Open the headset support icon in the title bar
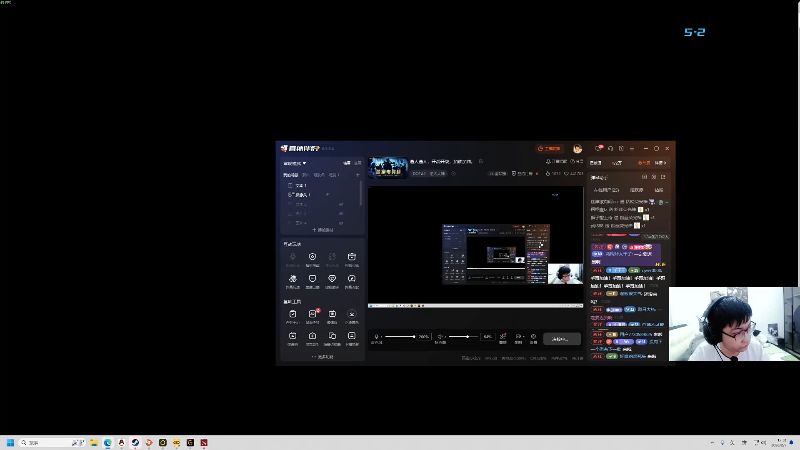This screenshot has height=450, width=800. click(x=610, y=148)
